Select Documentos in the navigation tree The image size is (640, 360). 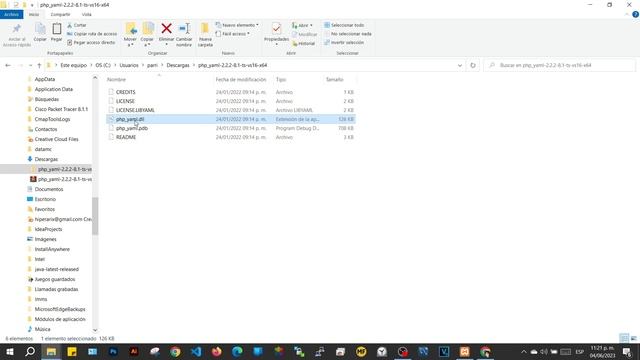49,189
